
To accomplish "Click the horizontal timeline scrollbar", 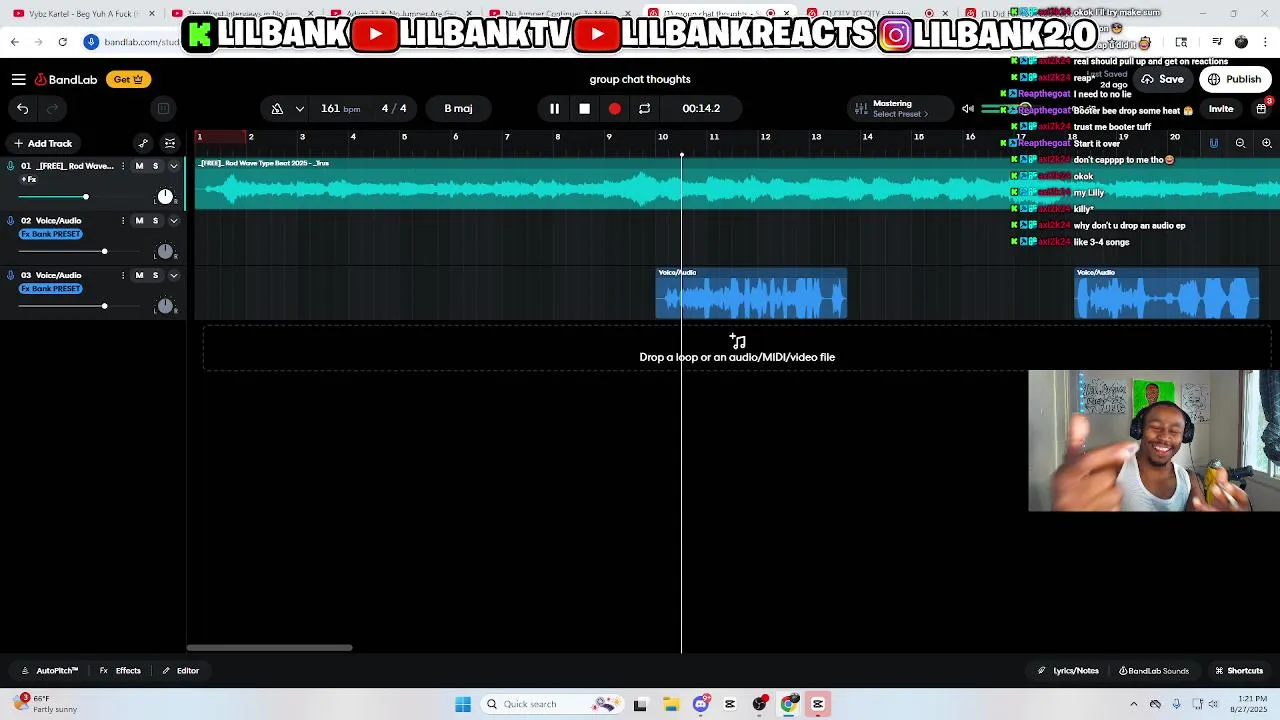I will [269, 648].
